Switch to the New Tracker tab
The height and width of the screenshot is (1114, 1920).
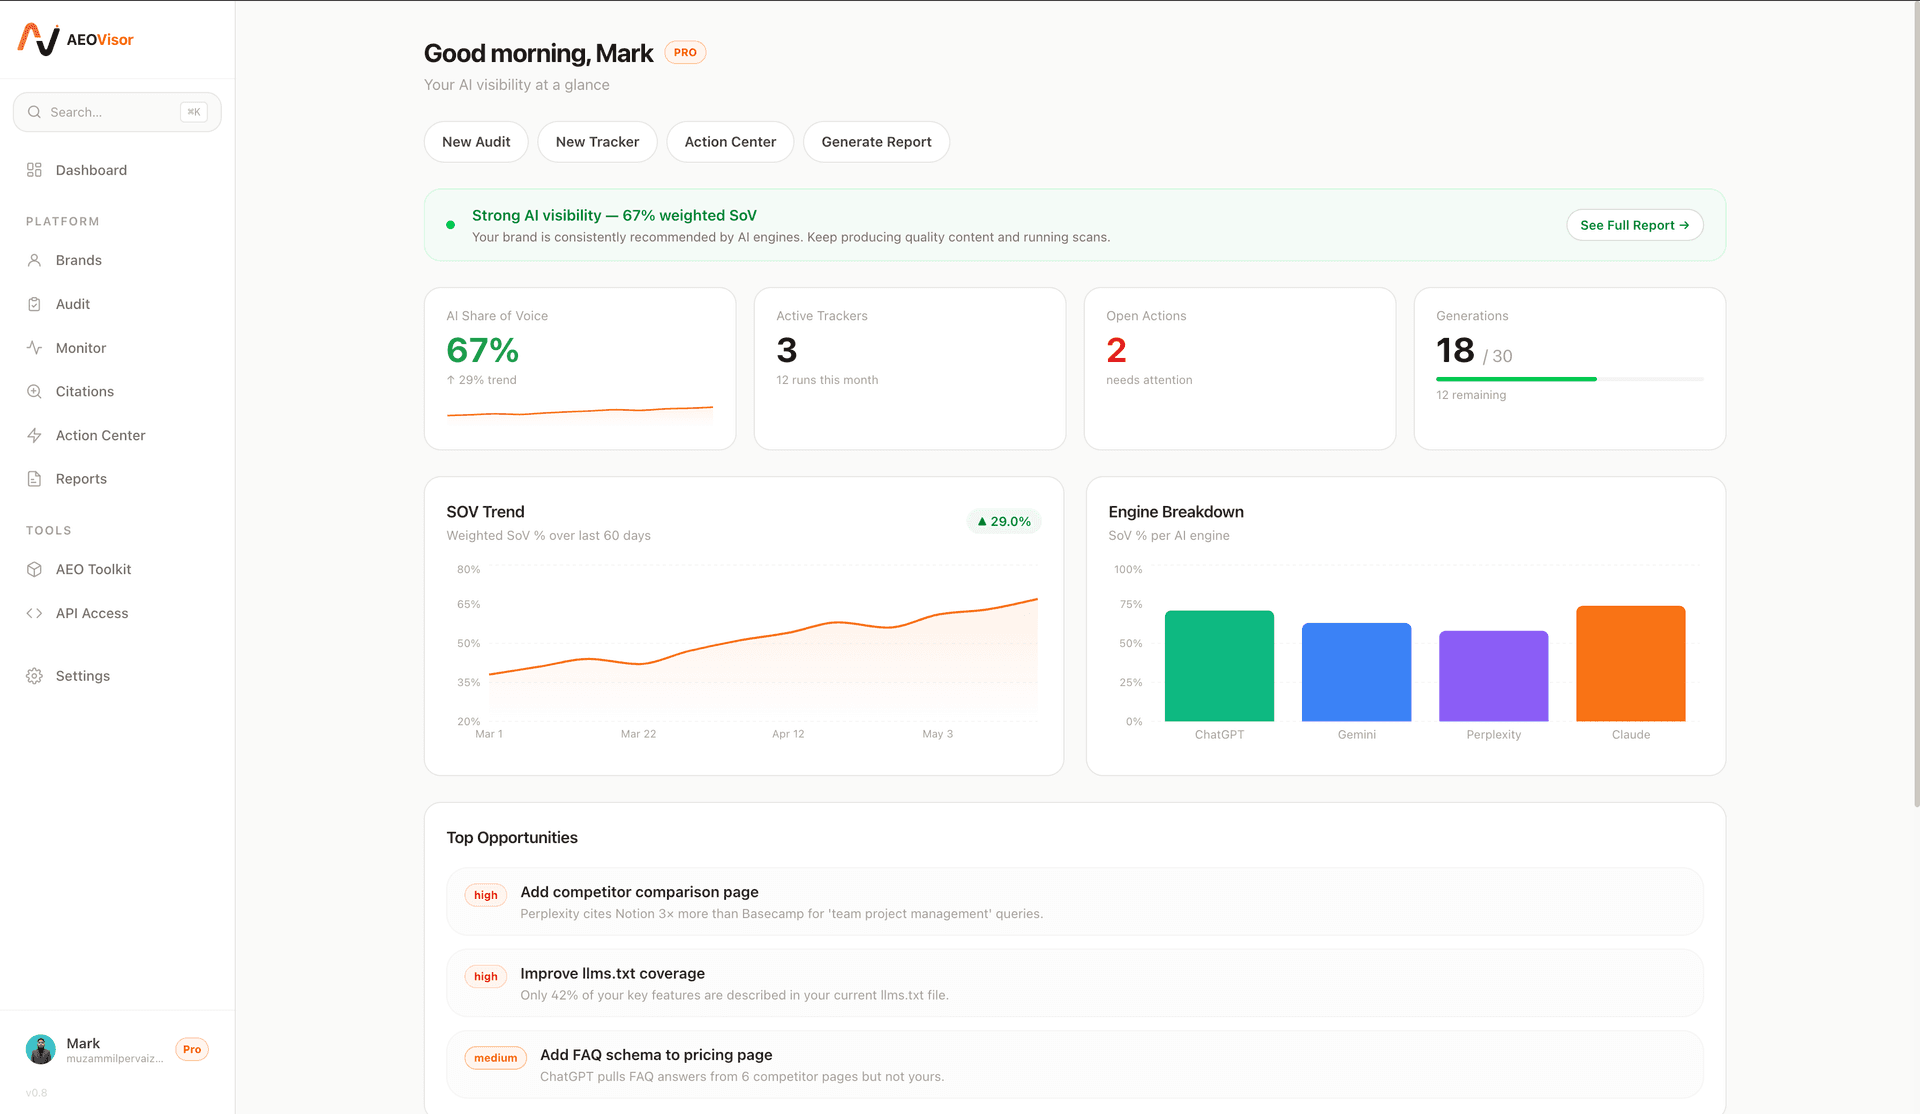click(597, 141)
